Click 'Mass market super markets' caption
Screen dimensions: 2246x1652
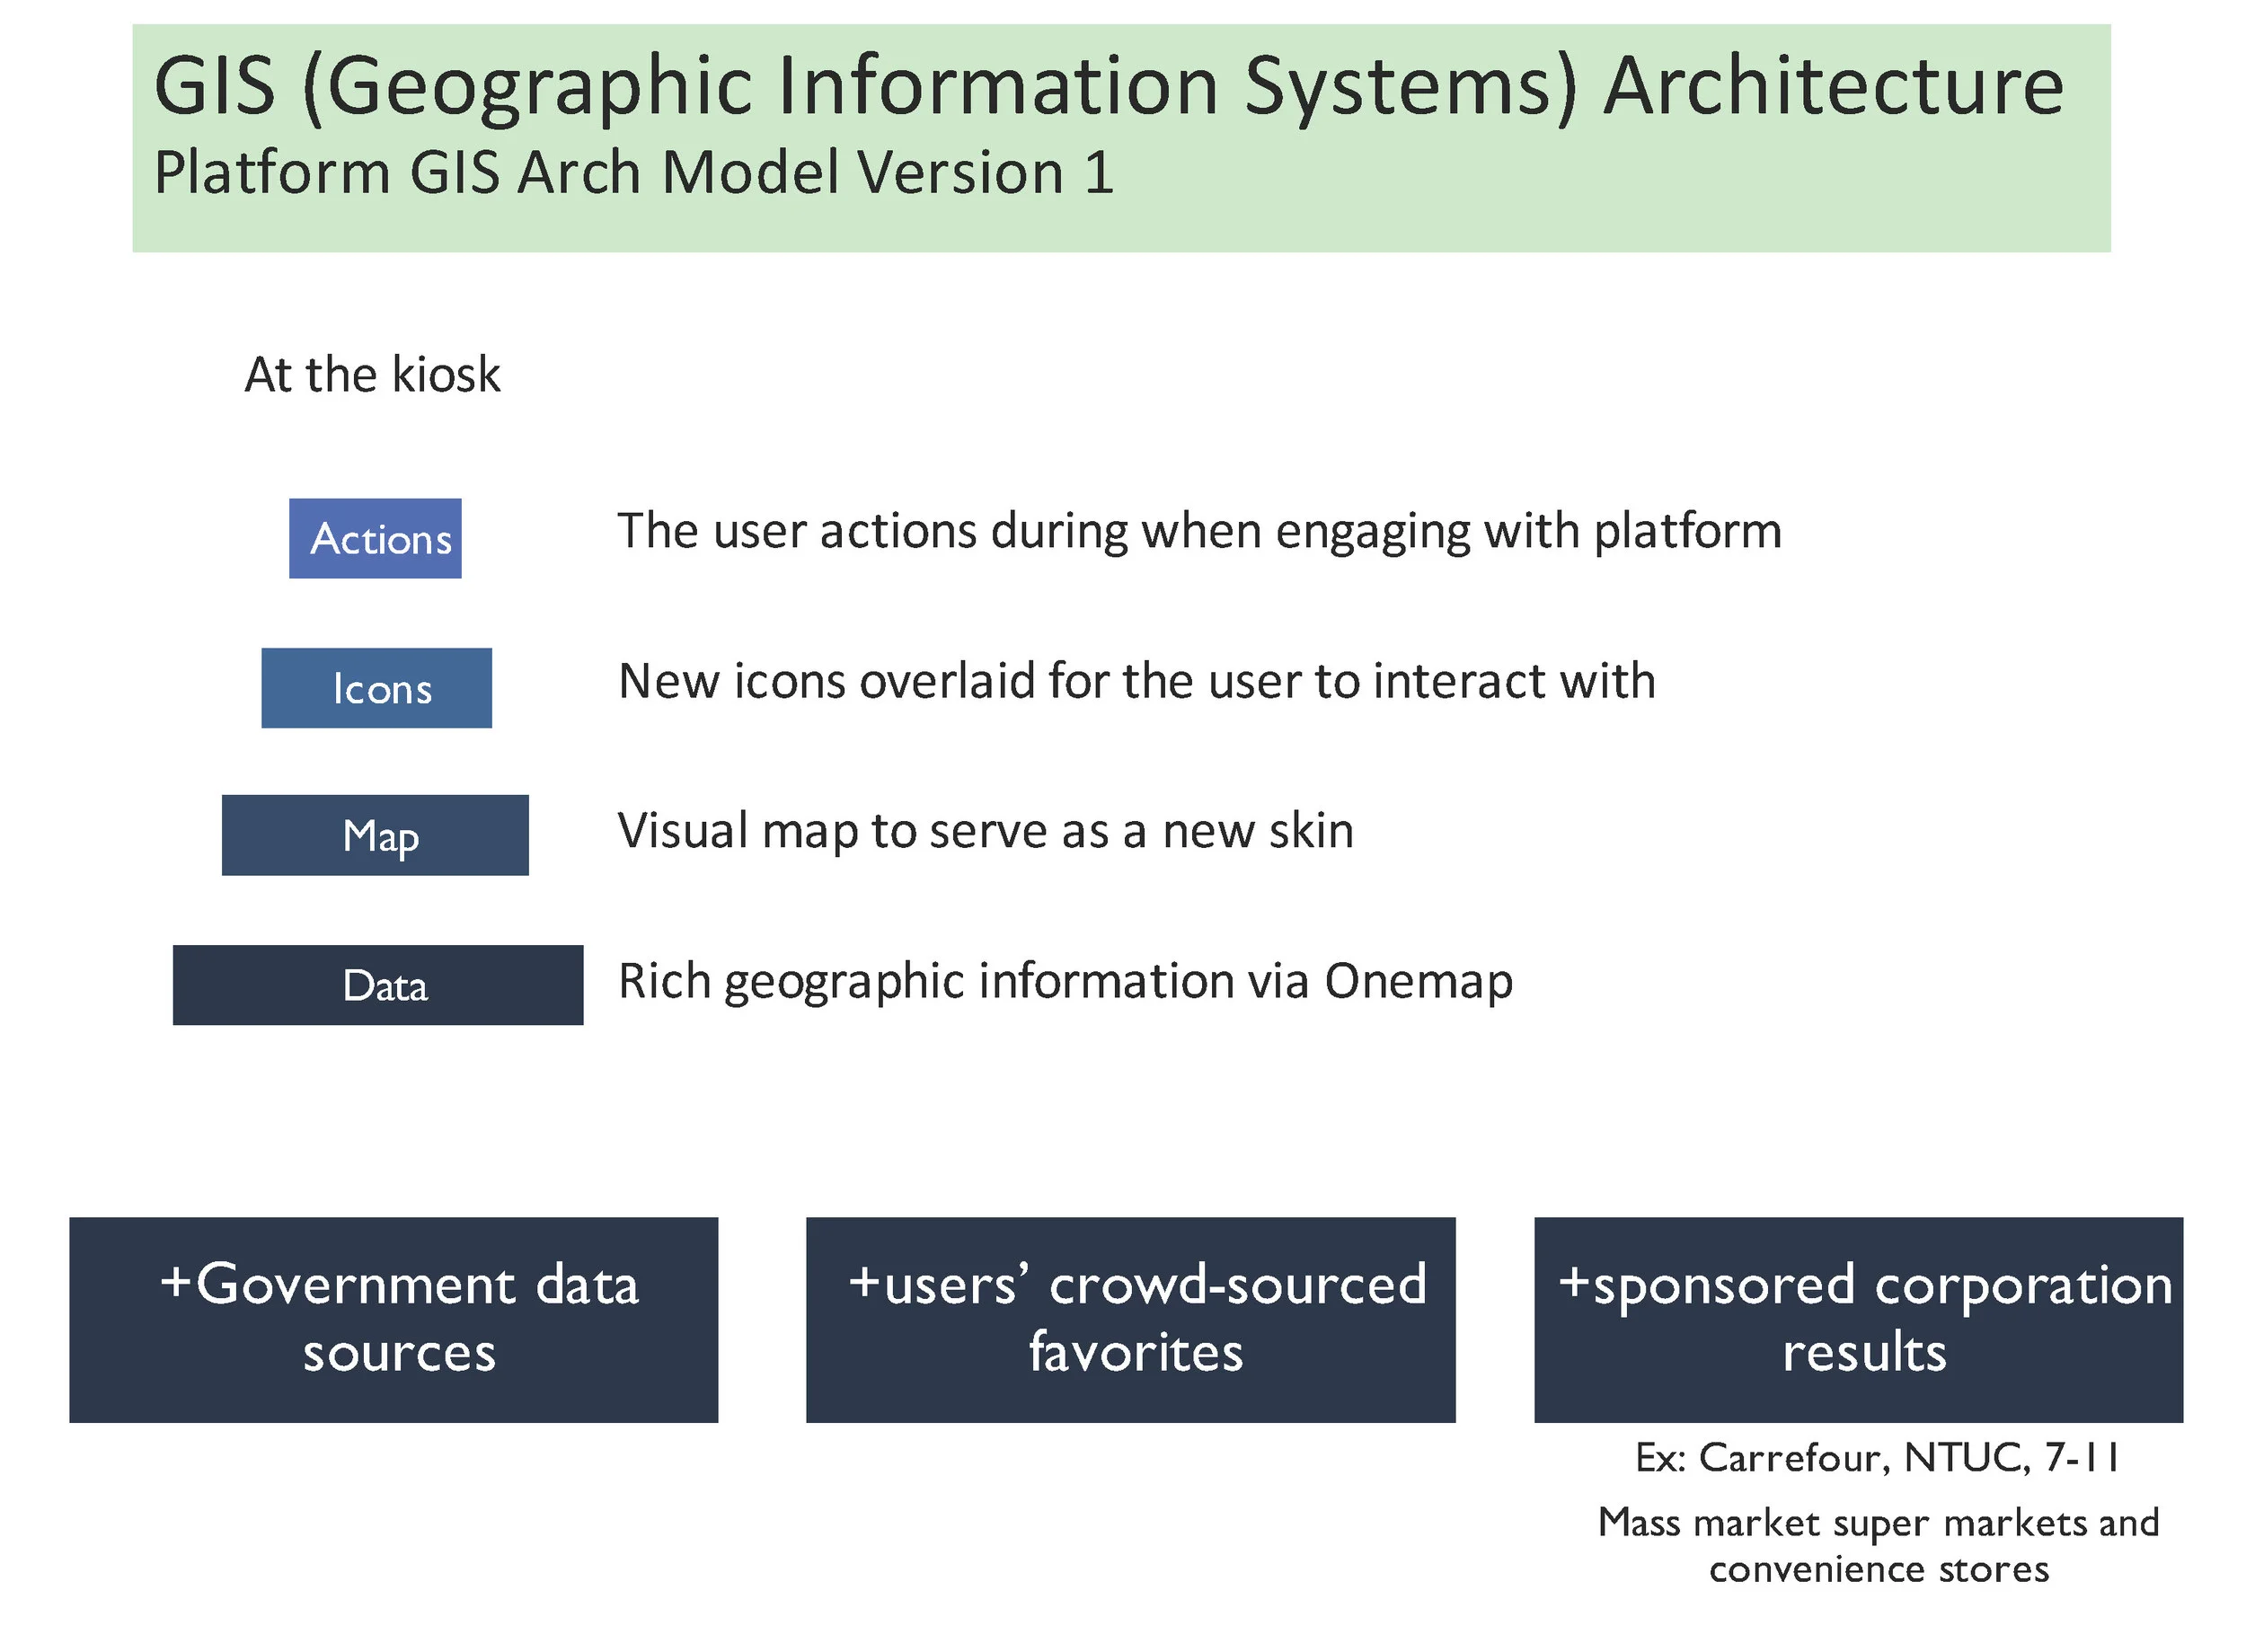(x=1877, y=1523)
